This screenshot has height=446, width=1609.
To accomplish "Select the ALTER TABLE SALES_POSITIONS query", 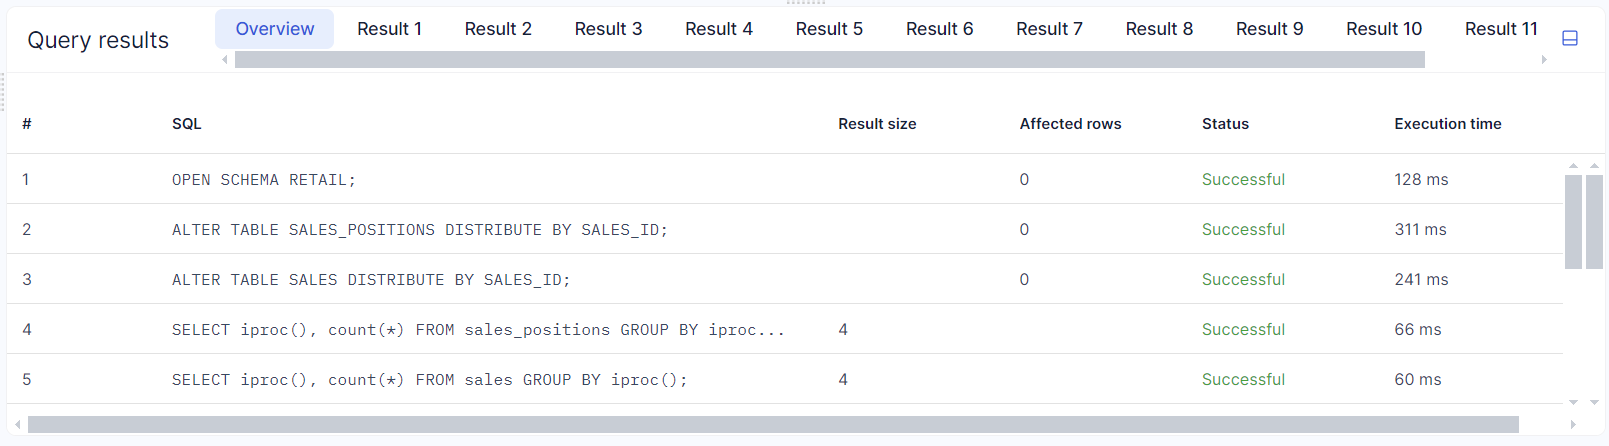I will pyautogui.click(x=419, y=230).
